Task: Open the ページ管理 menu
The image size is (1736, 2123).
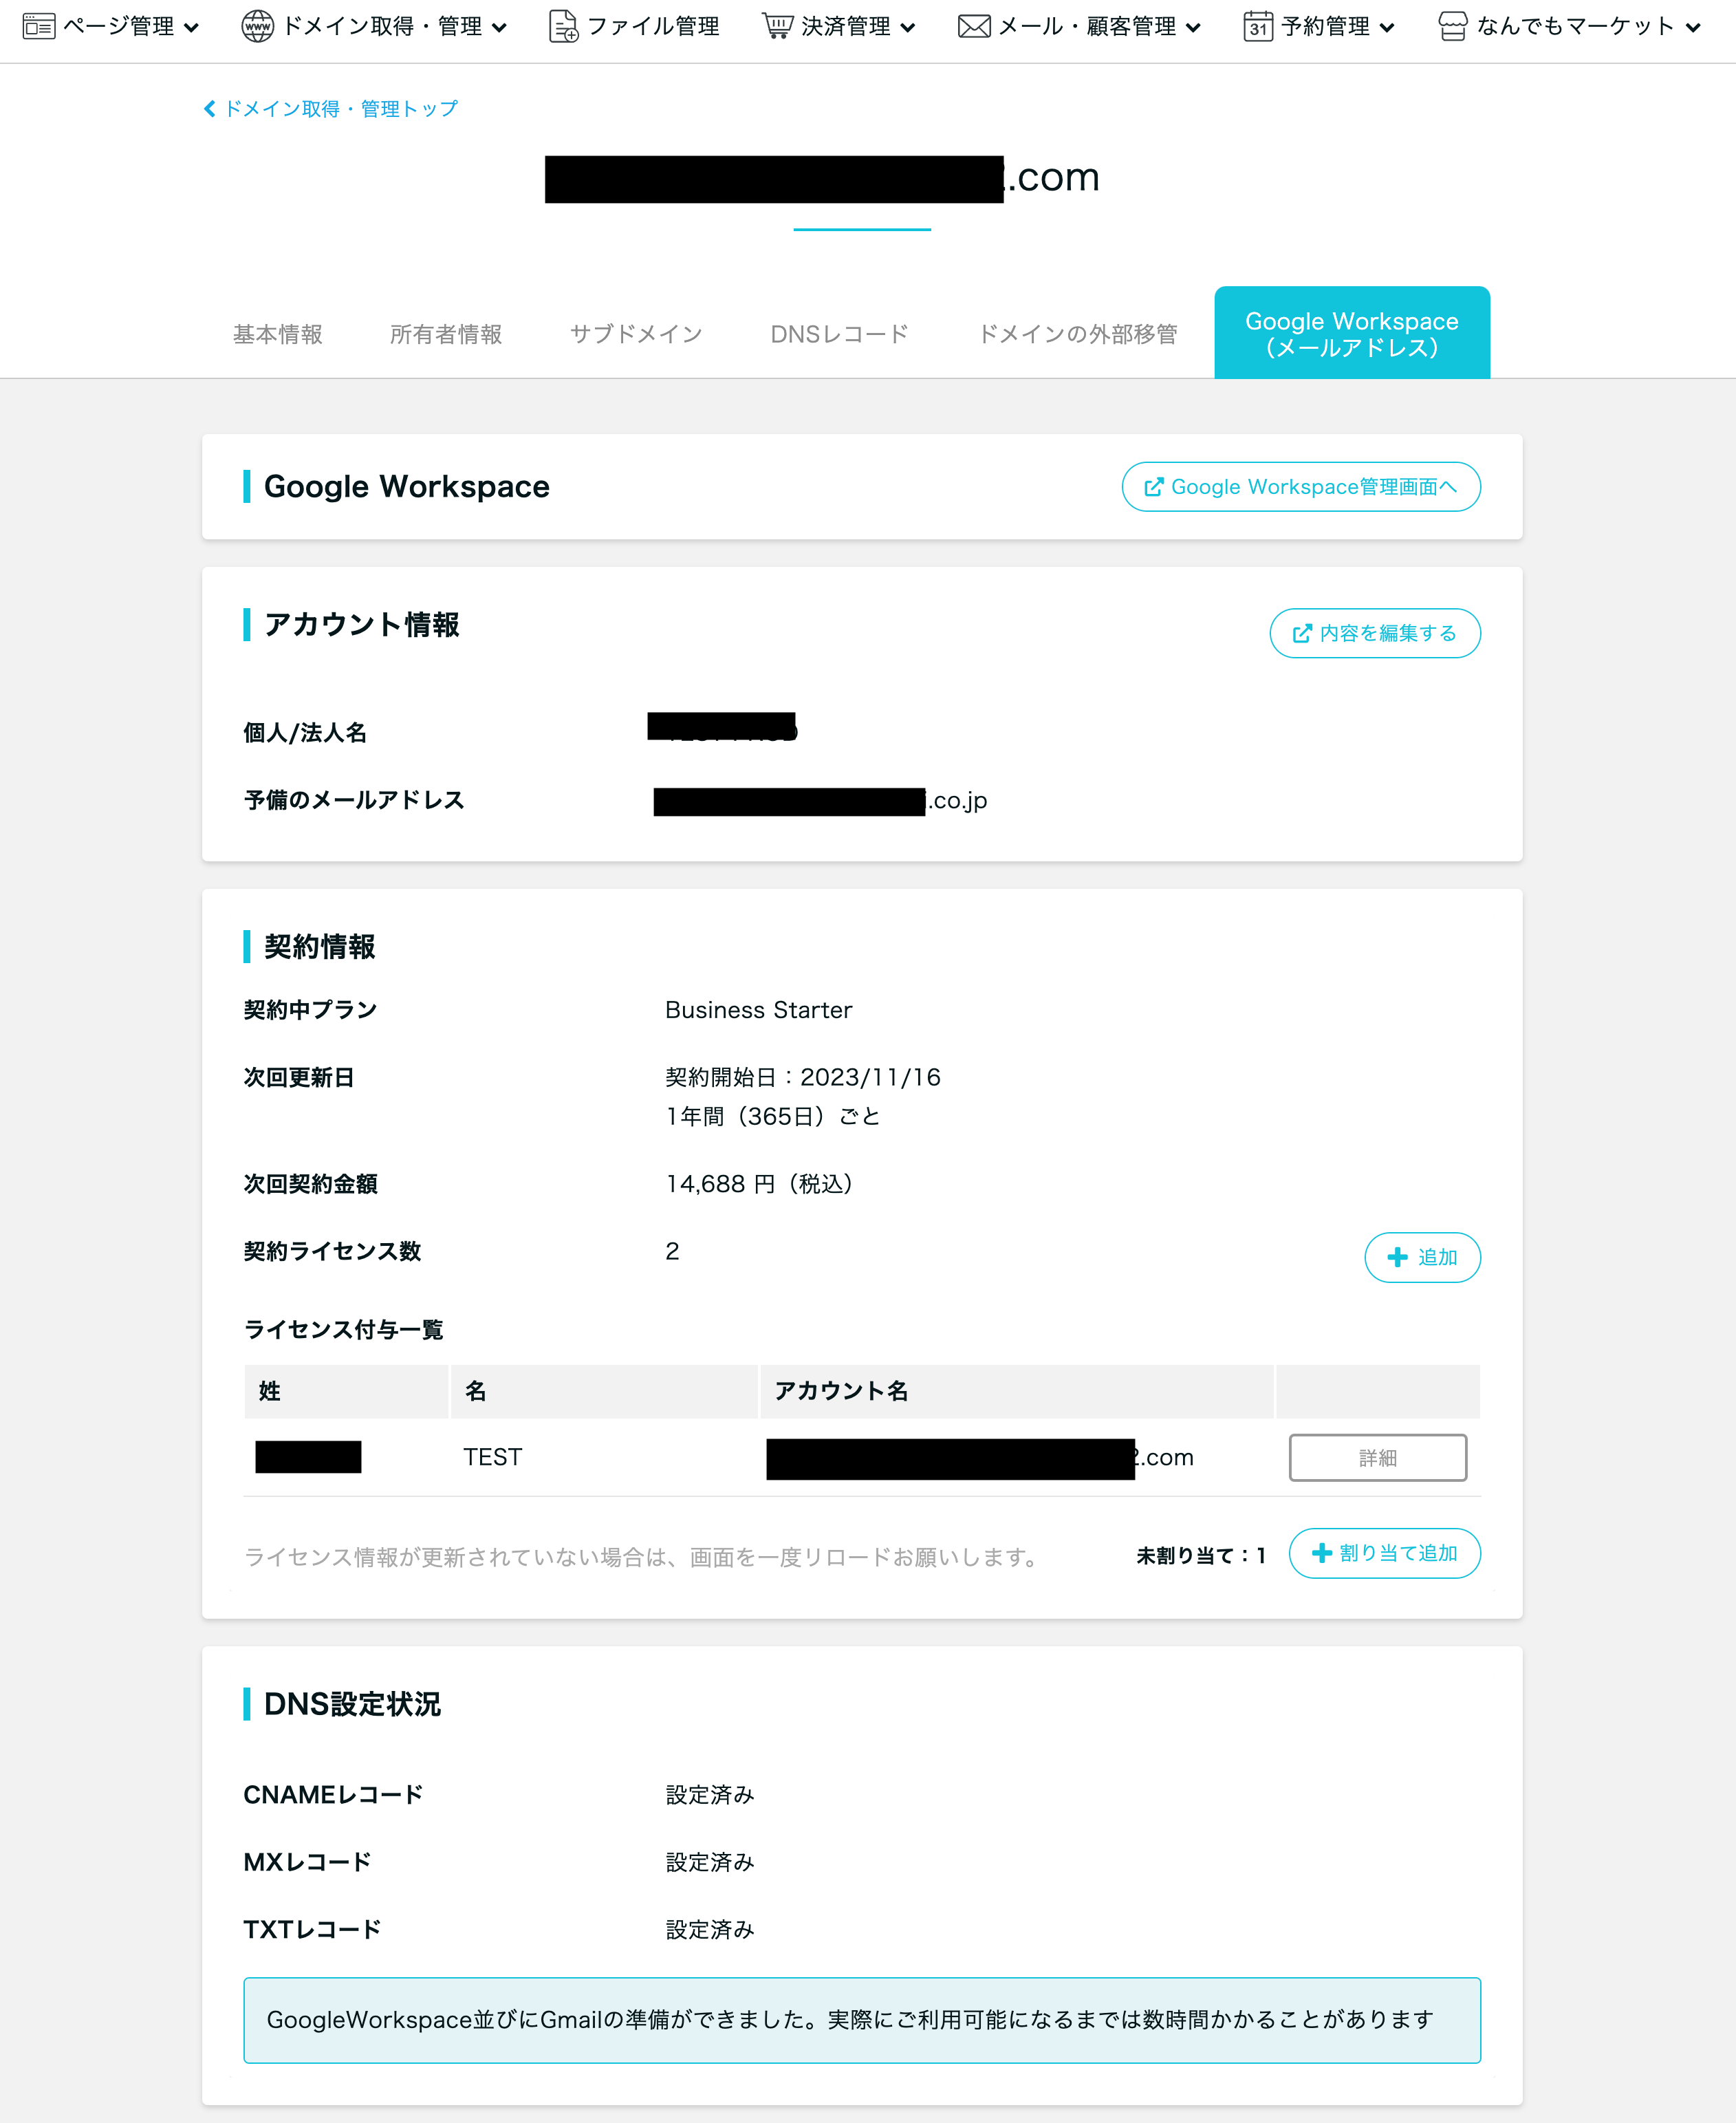Action: (x=111, y=26)
